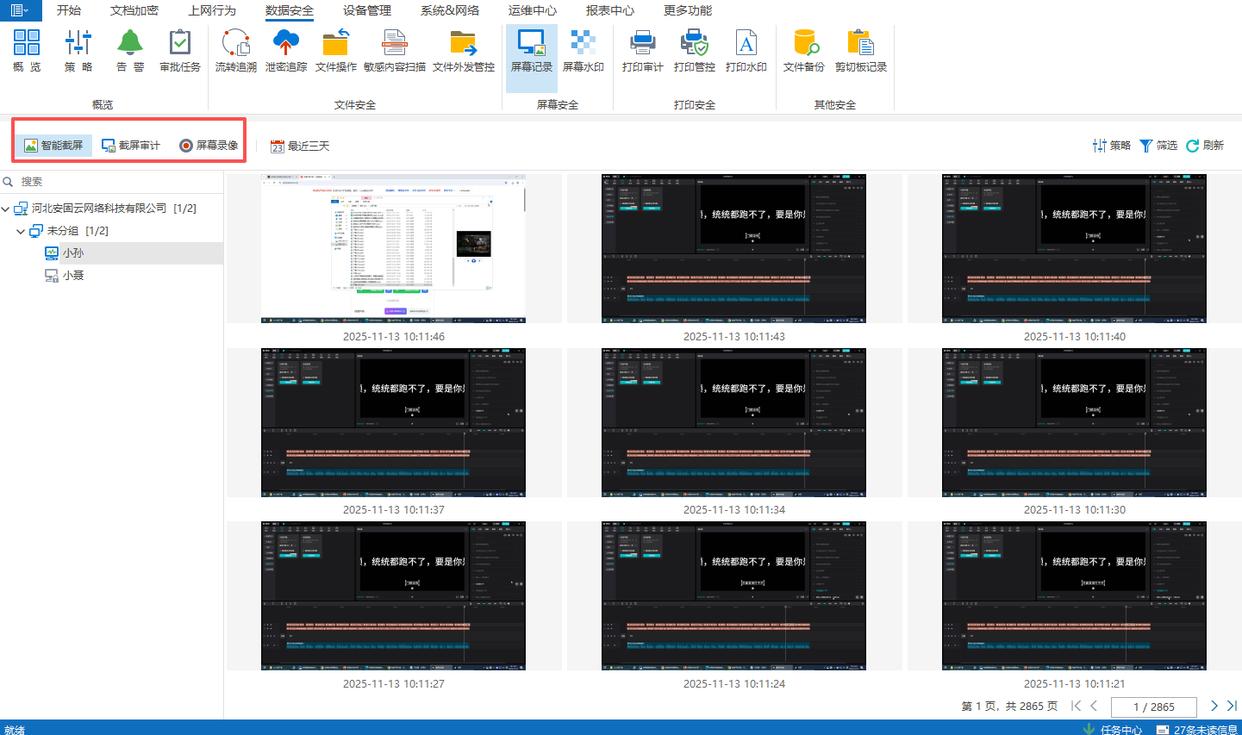This screenshot has height=735, width=1242.
Task: Collapse the 河北安固云网络科技有限公司 tree node
Action: click(7, 208)
